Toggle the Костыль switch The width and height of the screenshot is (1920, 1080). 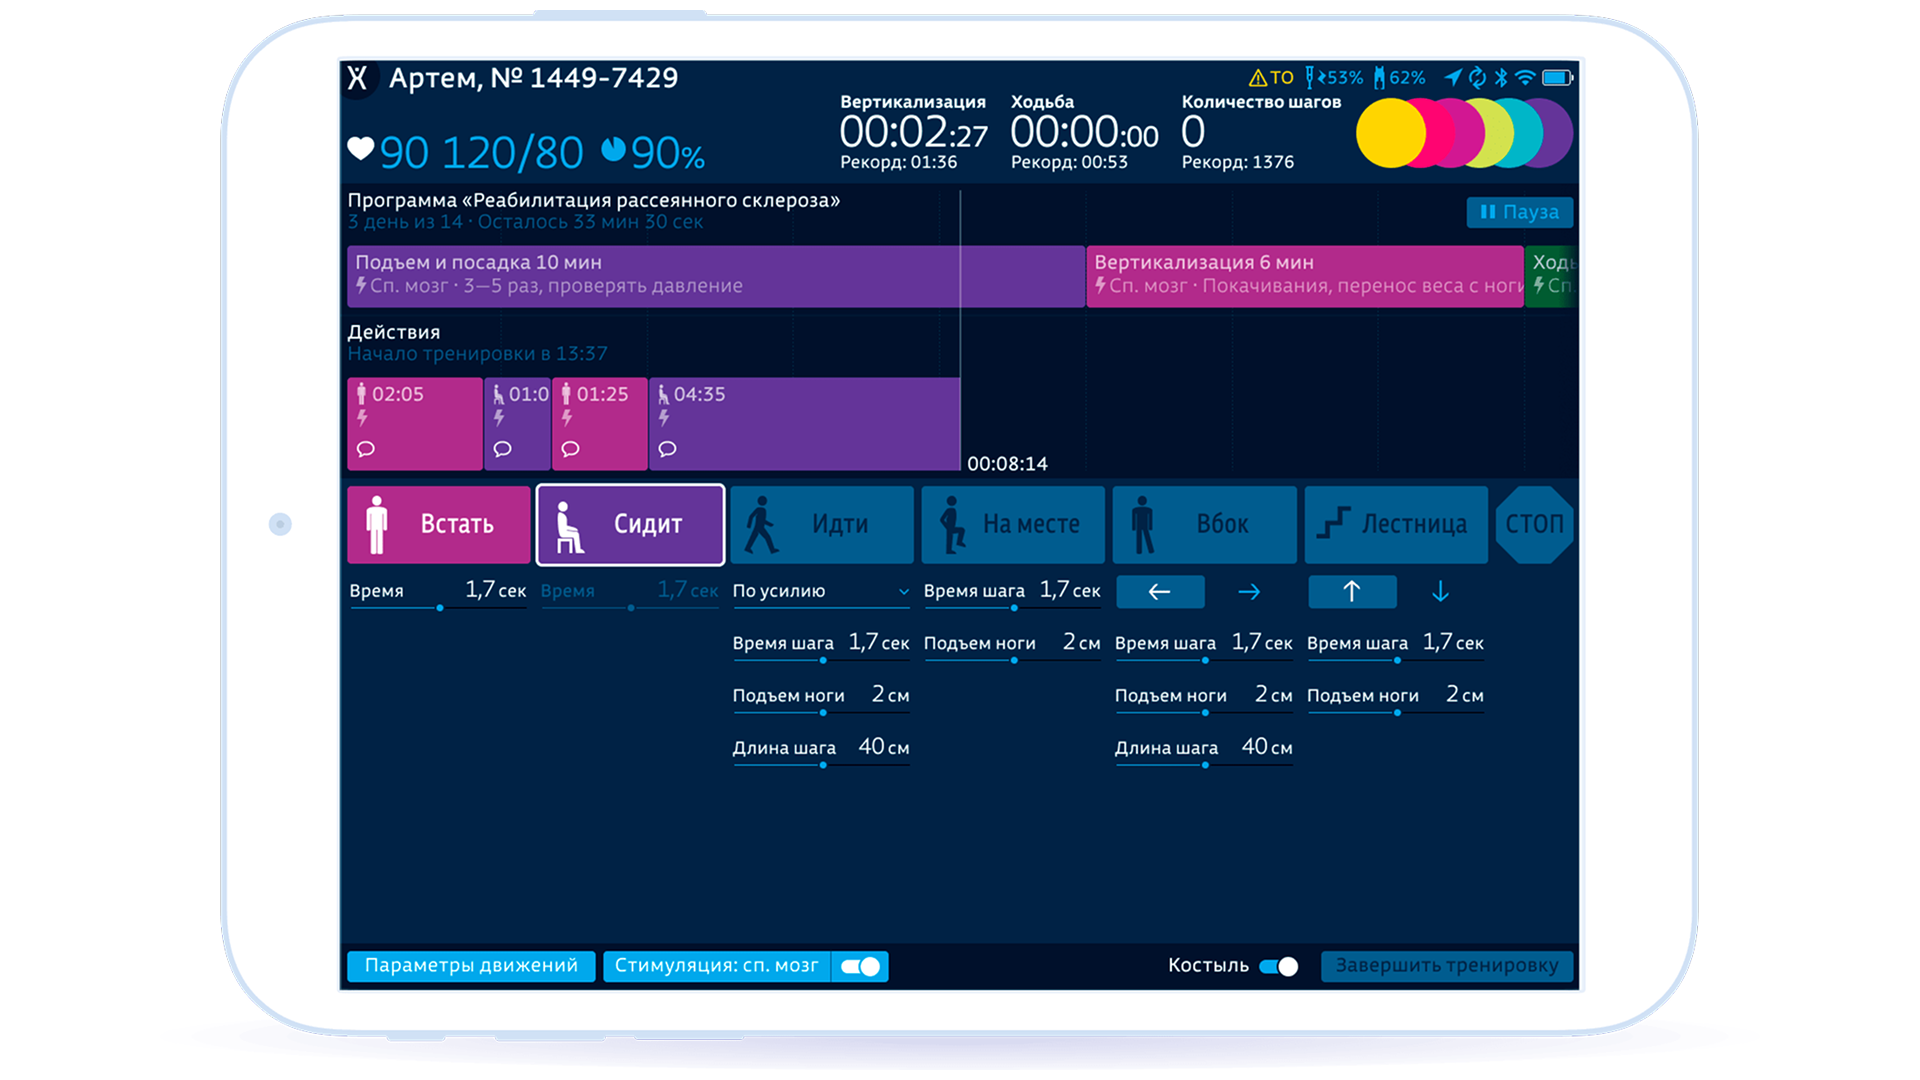coord(1278,966)
